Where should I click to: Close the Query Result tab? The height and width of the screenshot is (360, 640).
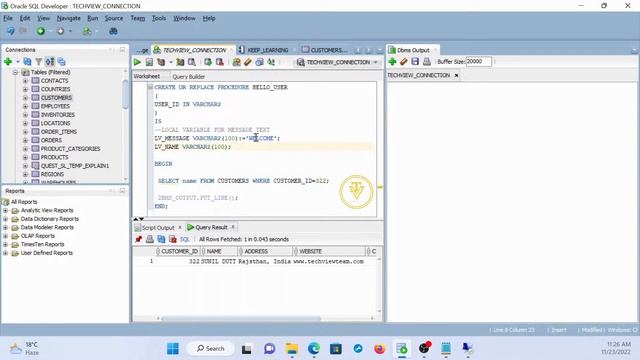tap(233, 227)
